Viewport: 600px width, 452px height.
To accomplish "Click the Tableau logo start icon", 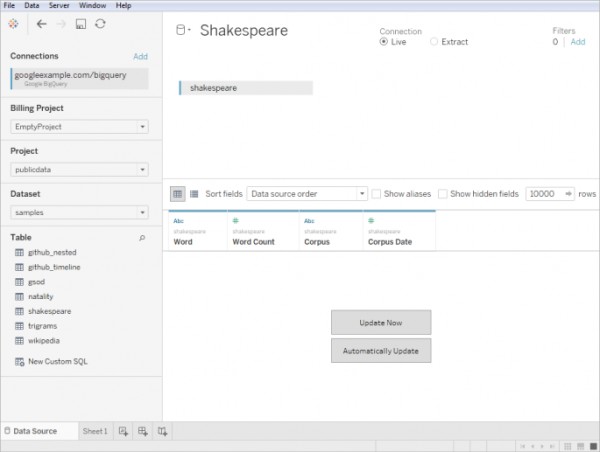I will point(13,24).
